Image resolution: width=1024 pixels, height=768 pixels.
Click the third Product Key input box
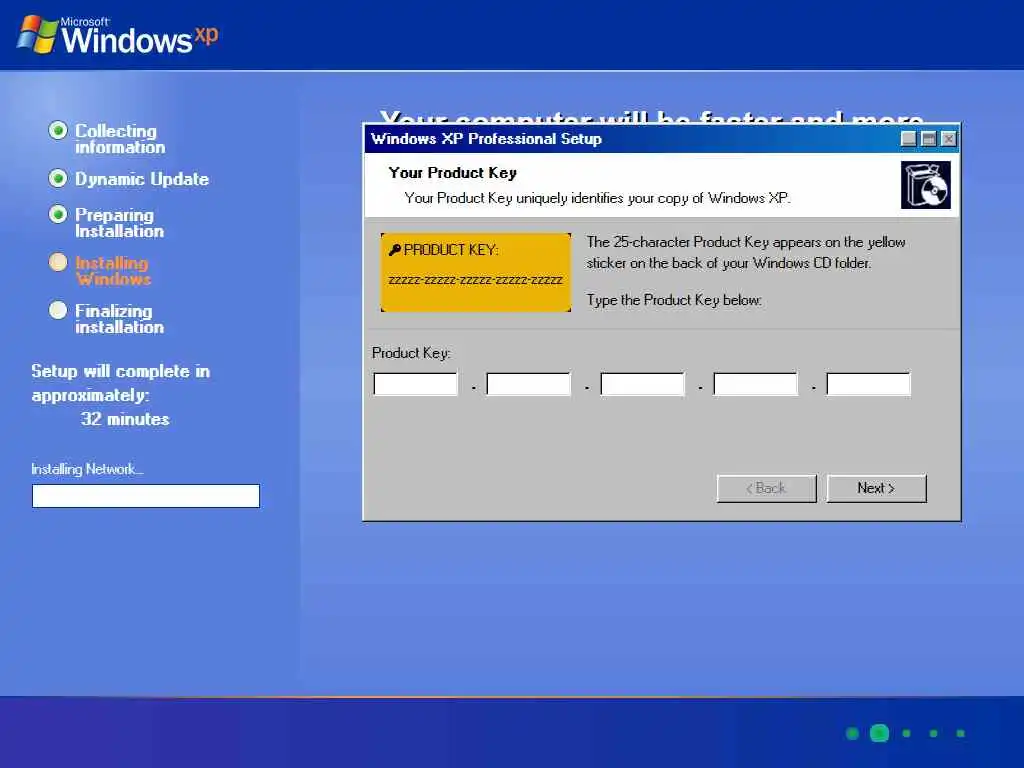pos(642,384)
